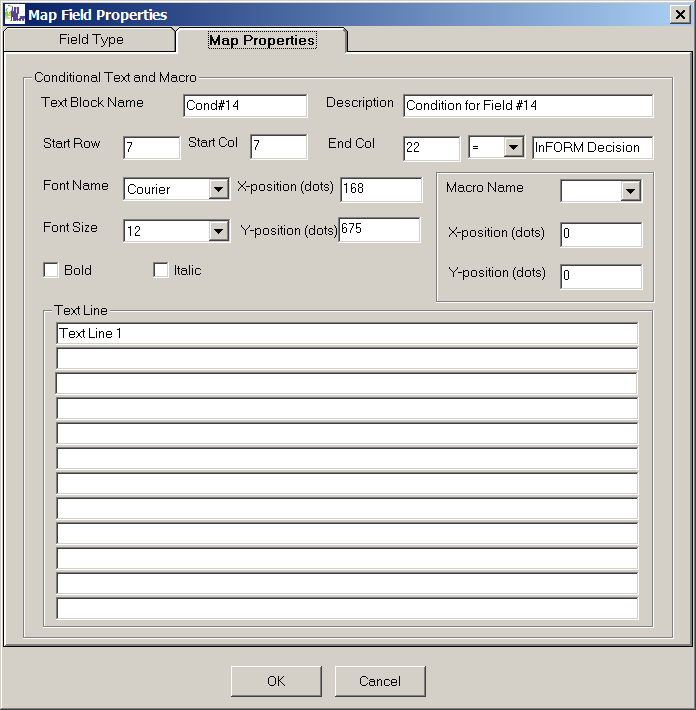The height and width of the screenshot is (710, 696).
Task: Toggle the Italic checkbox
Action: coord(160,270)
